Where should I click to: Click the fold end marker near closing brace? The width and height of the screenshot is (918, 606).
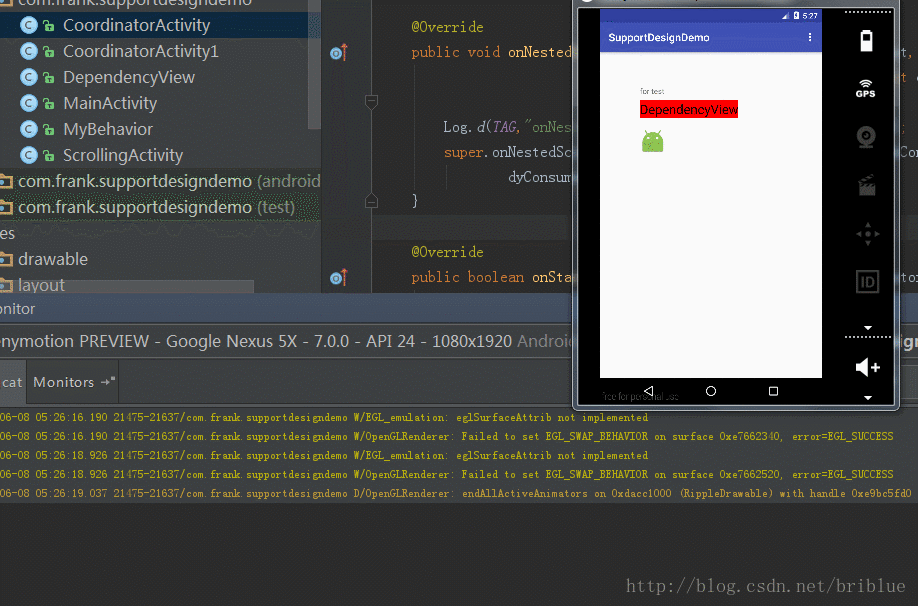coord(371,201)
